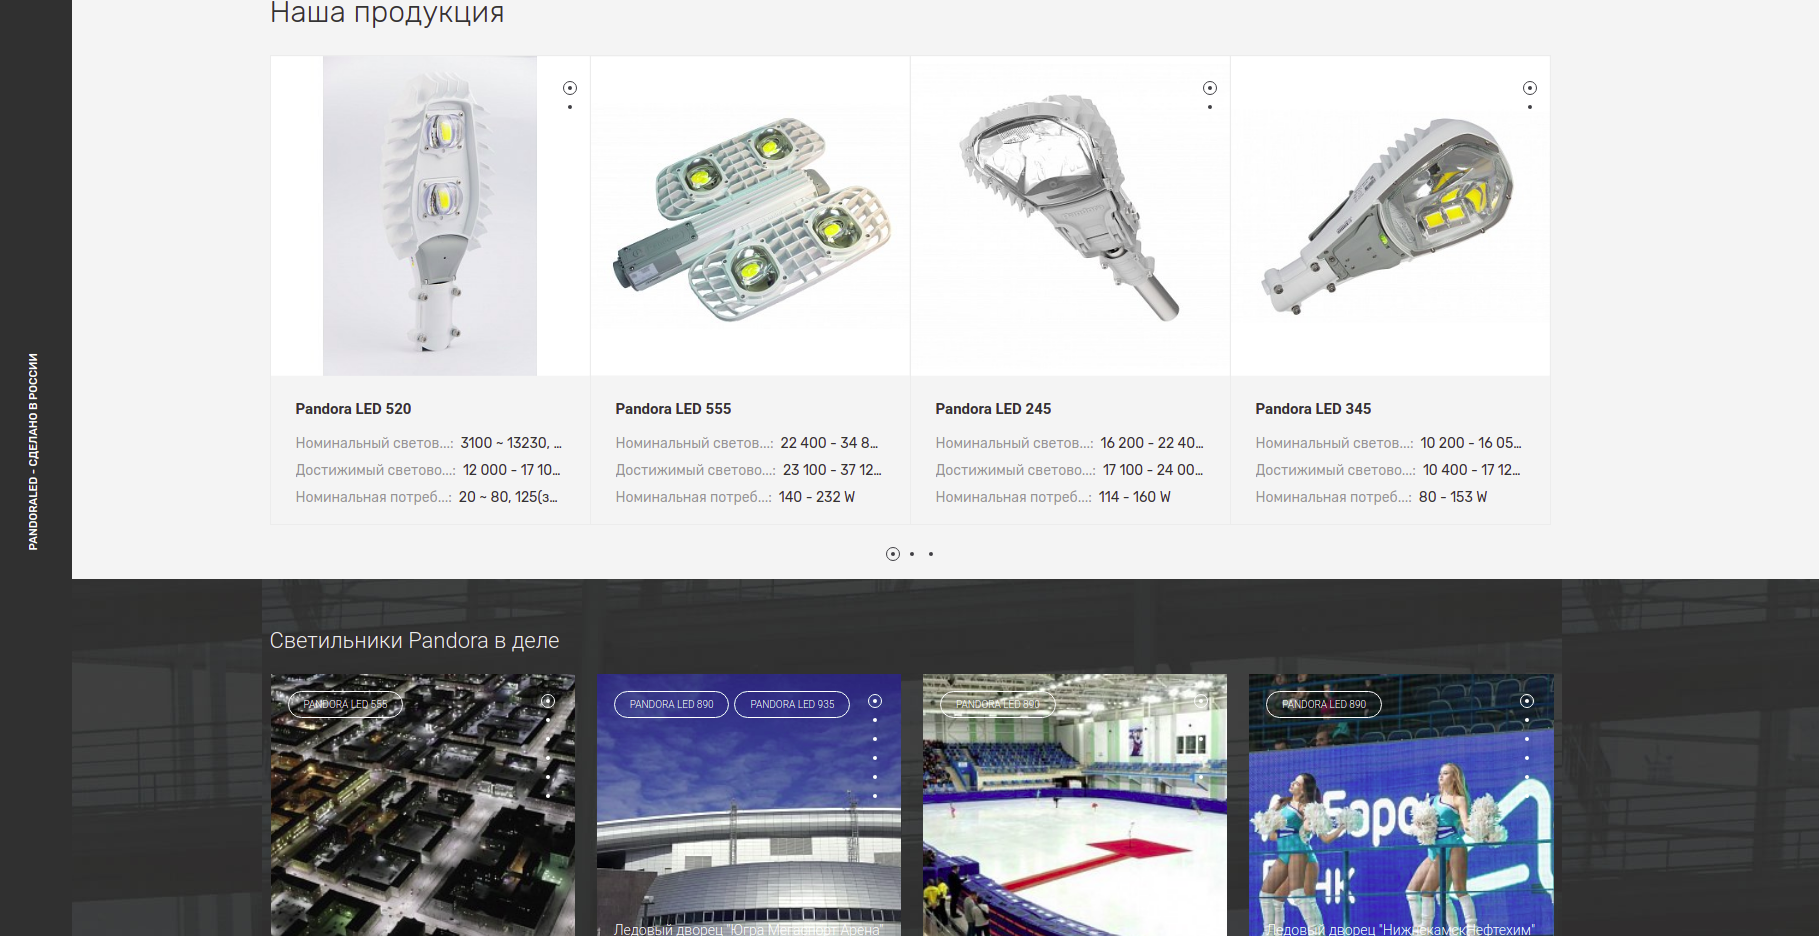The height and width of the screenshot is (936, 1819).
Task: Click Номинальный светов… label under Pandora LED 520
Action: pyautogui.click(x=374, y=443)
